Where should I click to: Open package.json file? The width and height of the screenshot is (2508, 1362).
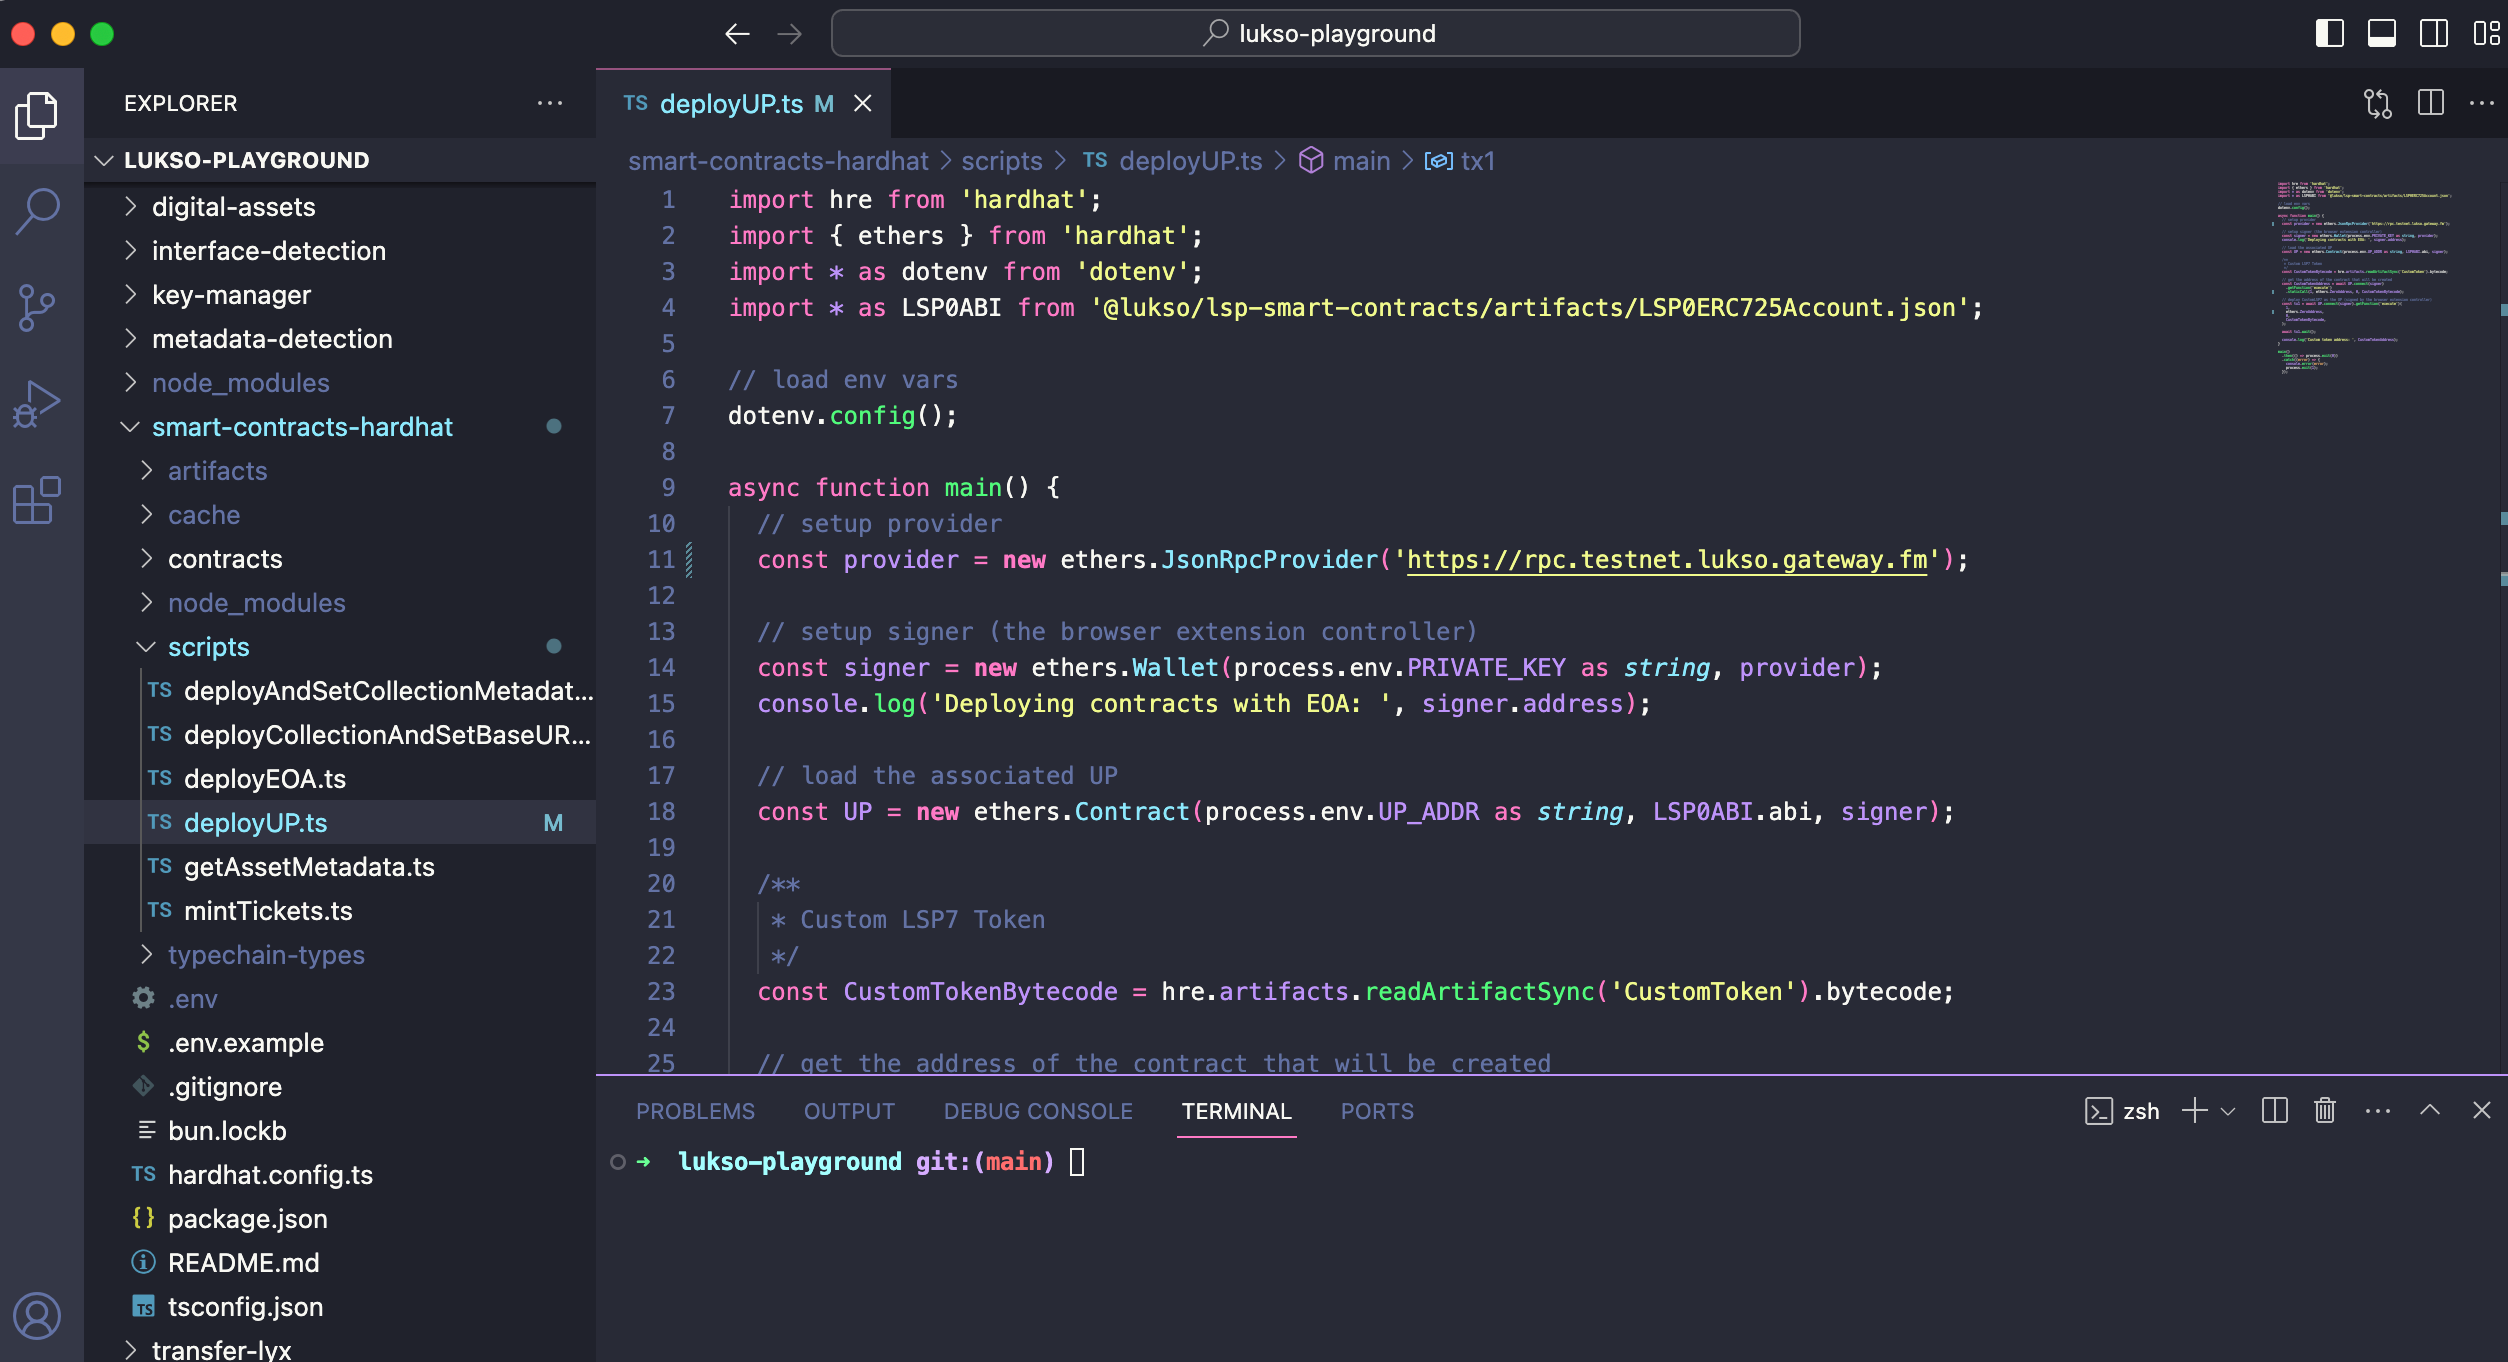click(340, 1219)
